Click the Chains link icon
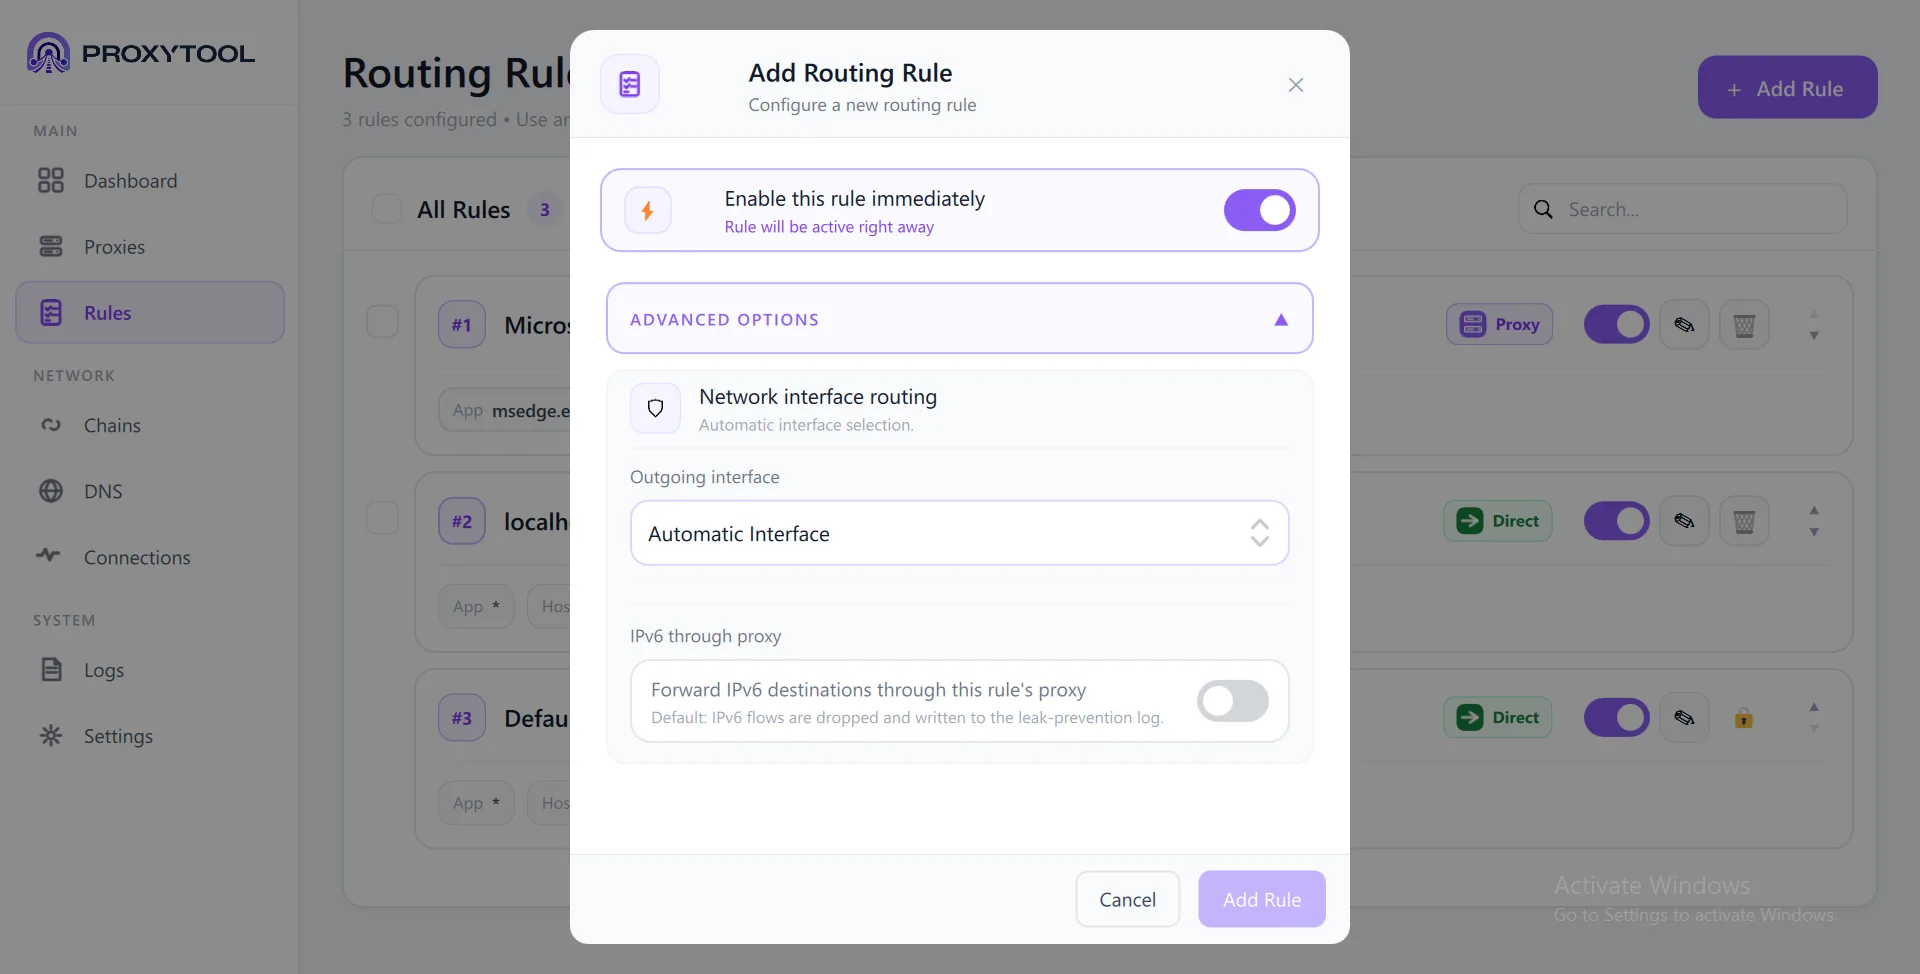The image size is (1920, 974). click(x=51, y=425)
